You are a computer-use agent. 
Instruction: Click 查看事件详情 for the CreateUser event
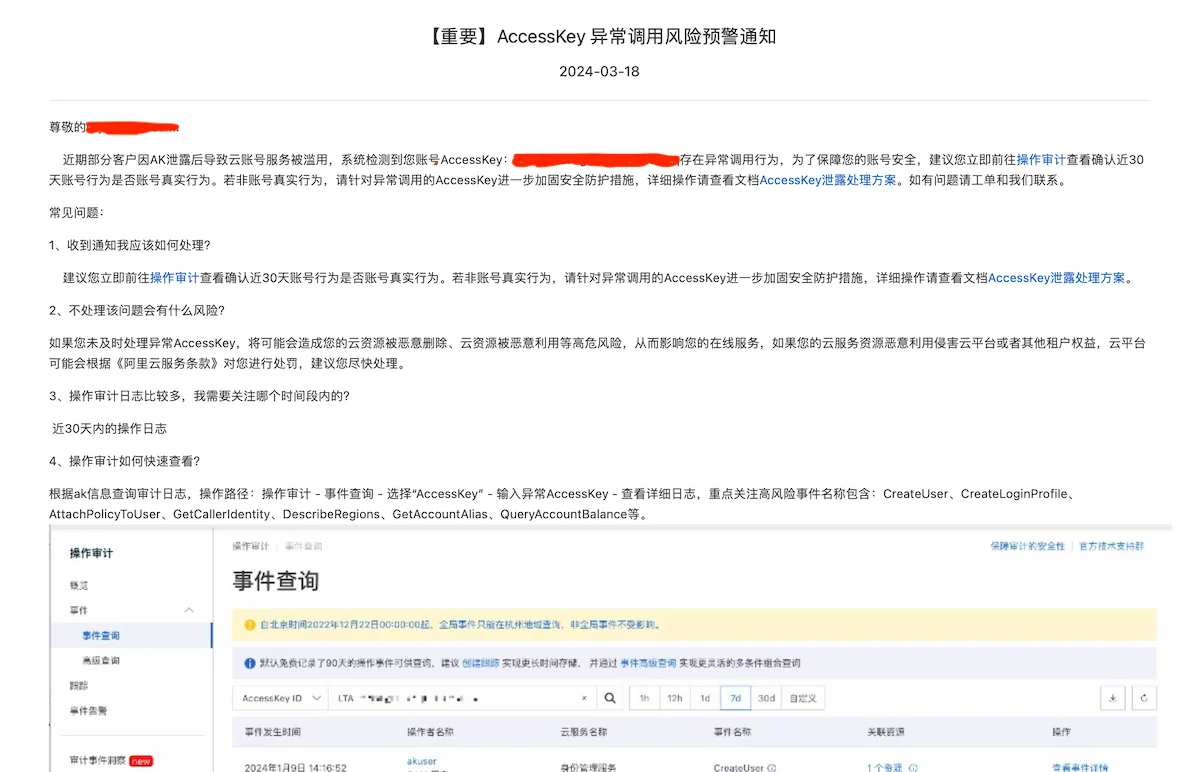click(1080, 768)
